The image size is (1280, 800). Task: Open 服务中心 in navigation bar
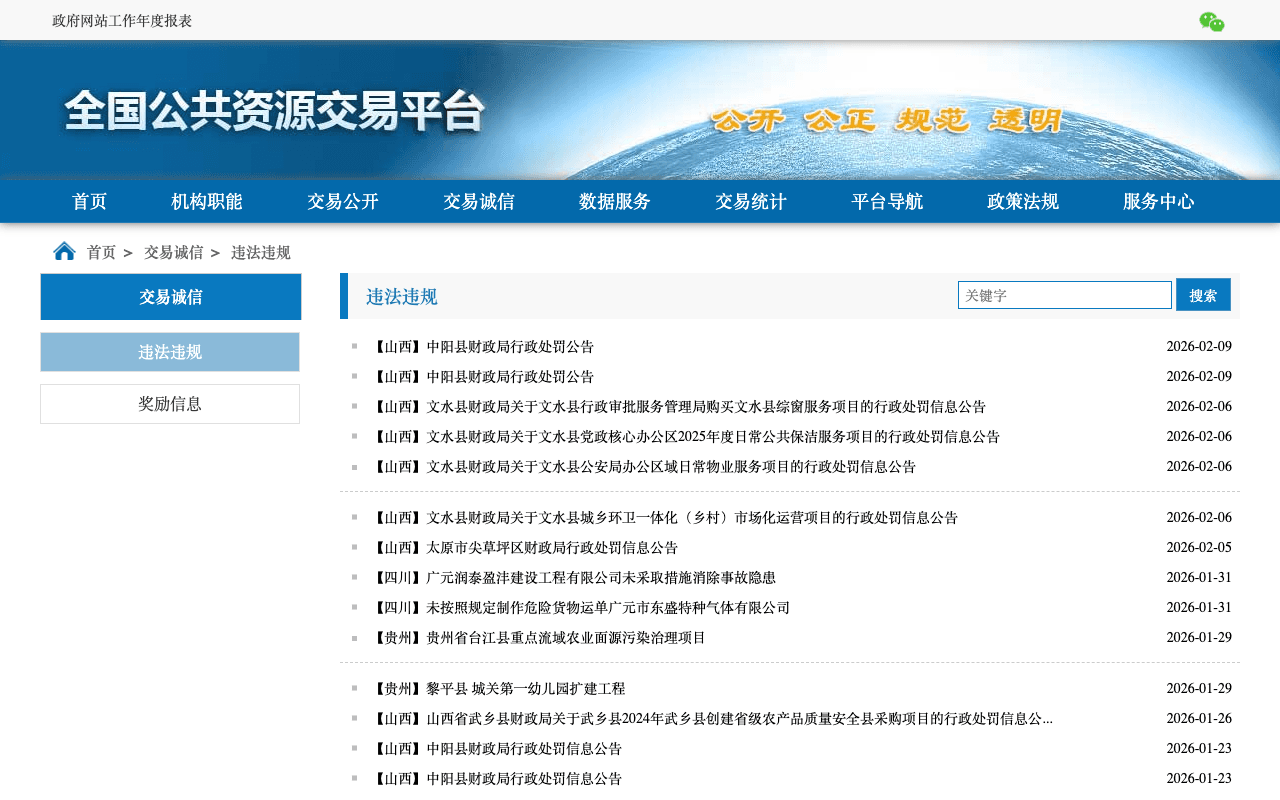click(x=1159, y=202)
